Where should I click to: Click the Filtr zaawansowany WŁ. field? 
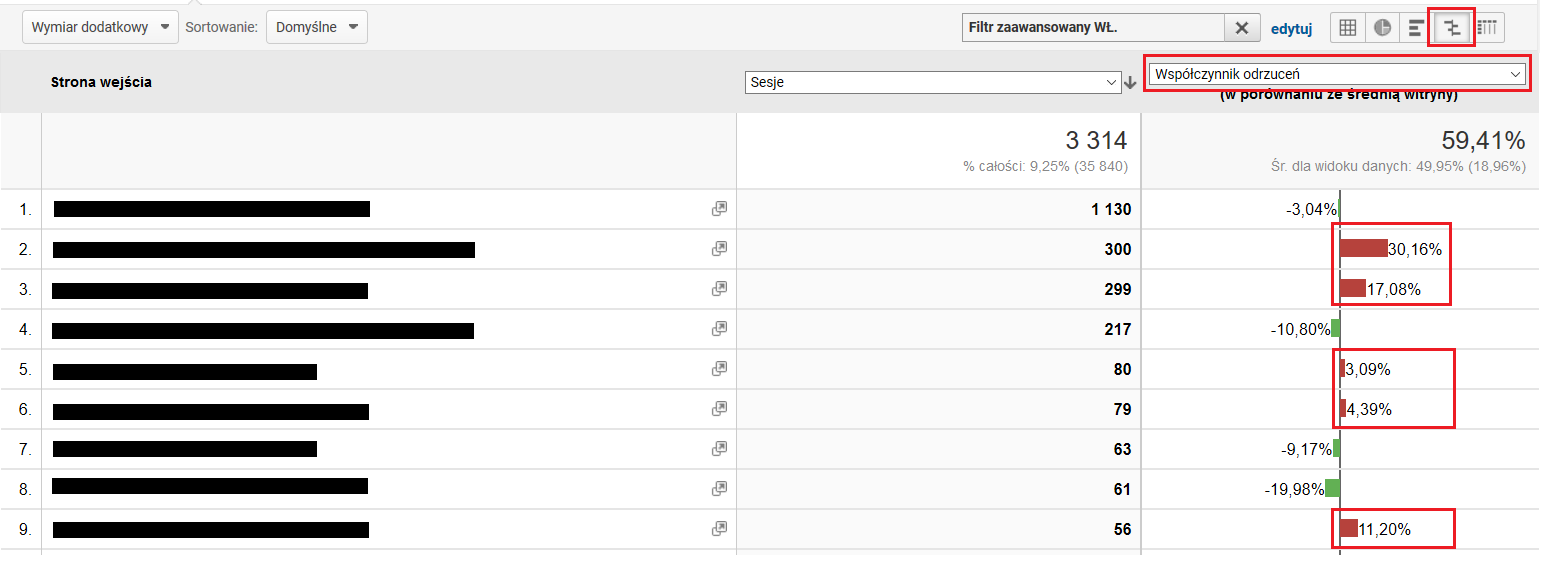tap(1090, 27)
